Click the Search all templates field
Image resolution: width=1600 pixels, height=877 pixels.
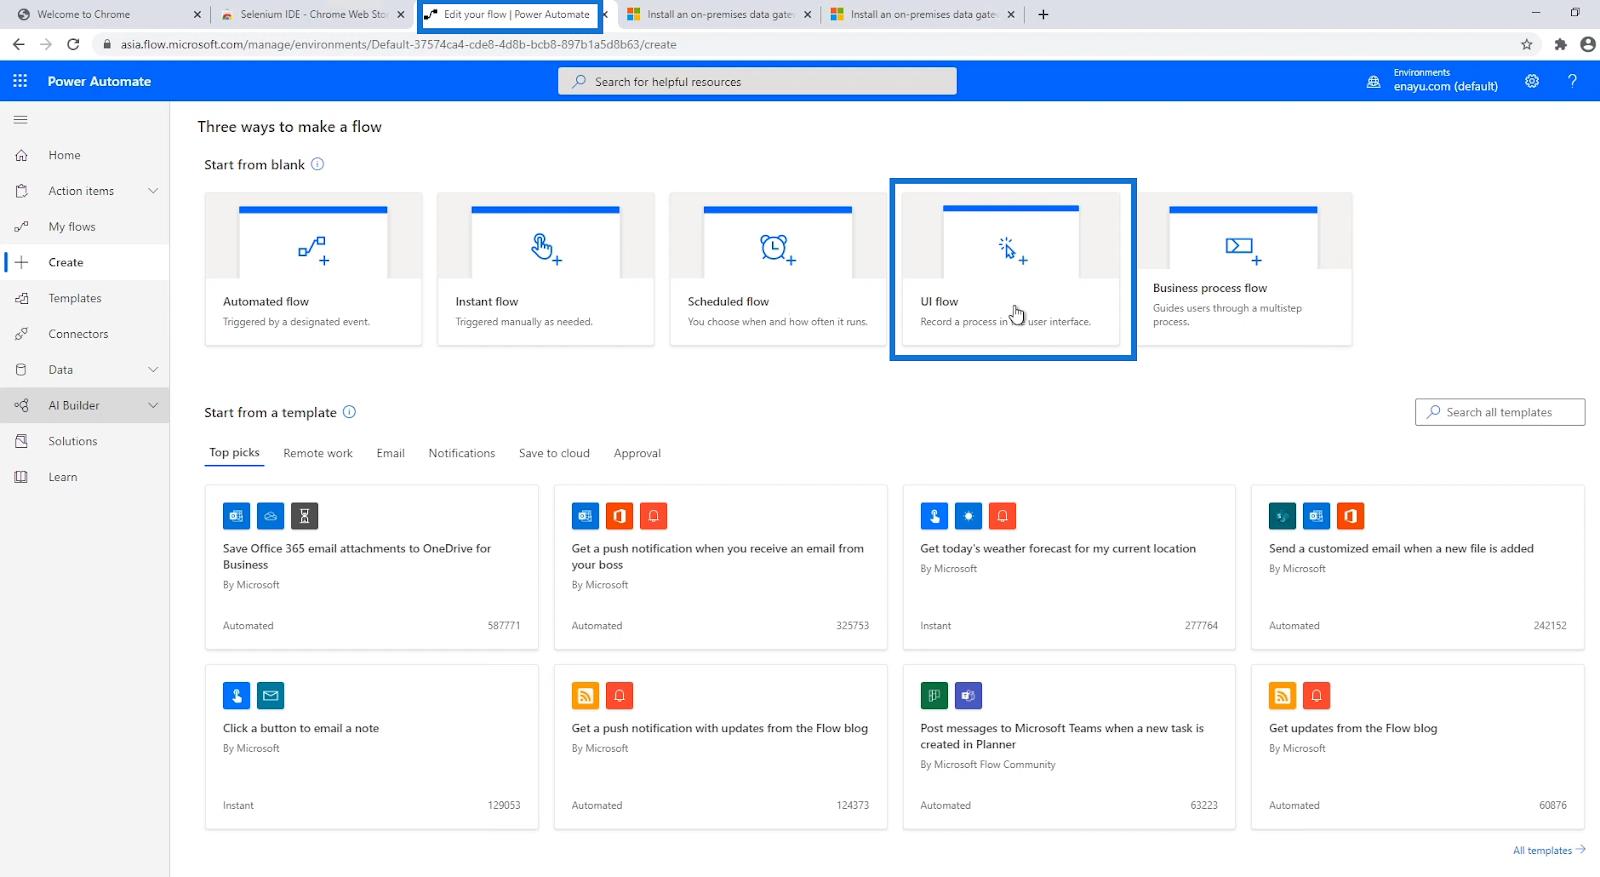click(x=1500, y=412)
